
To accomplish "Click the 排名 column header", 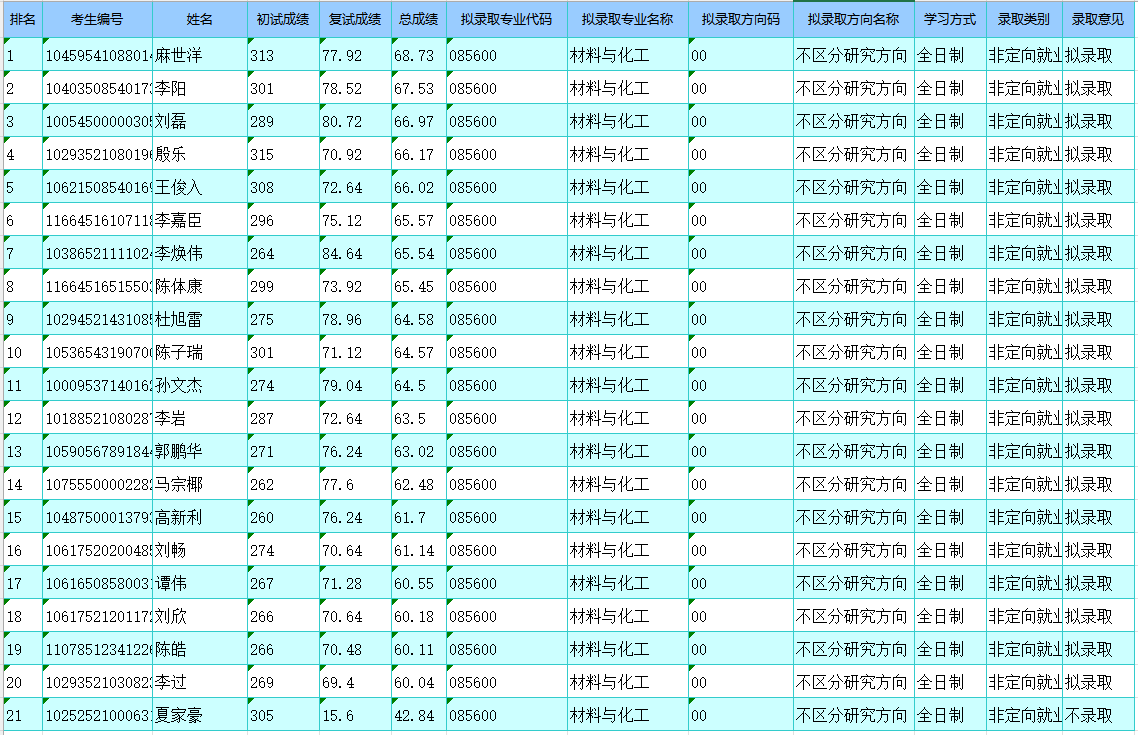I will tap(22, 20).
